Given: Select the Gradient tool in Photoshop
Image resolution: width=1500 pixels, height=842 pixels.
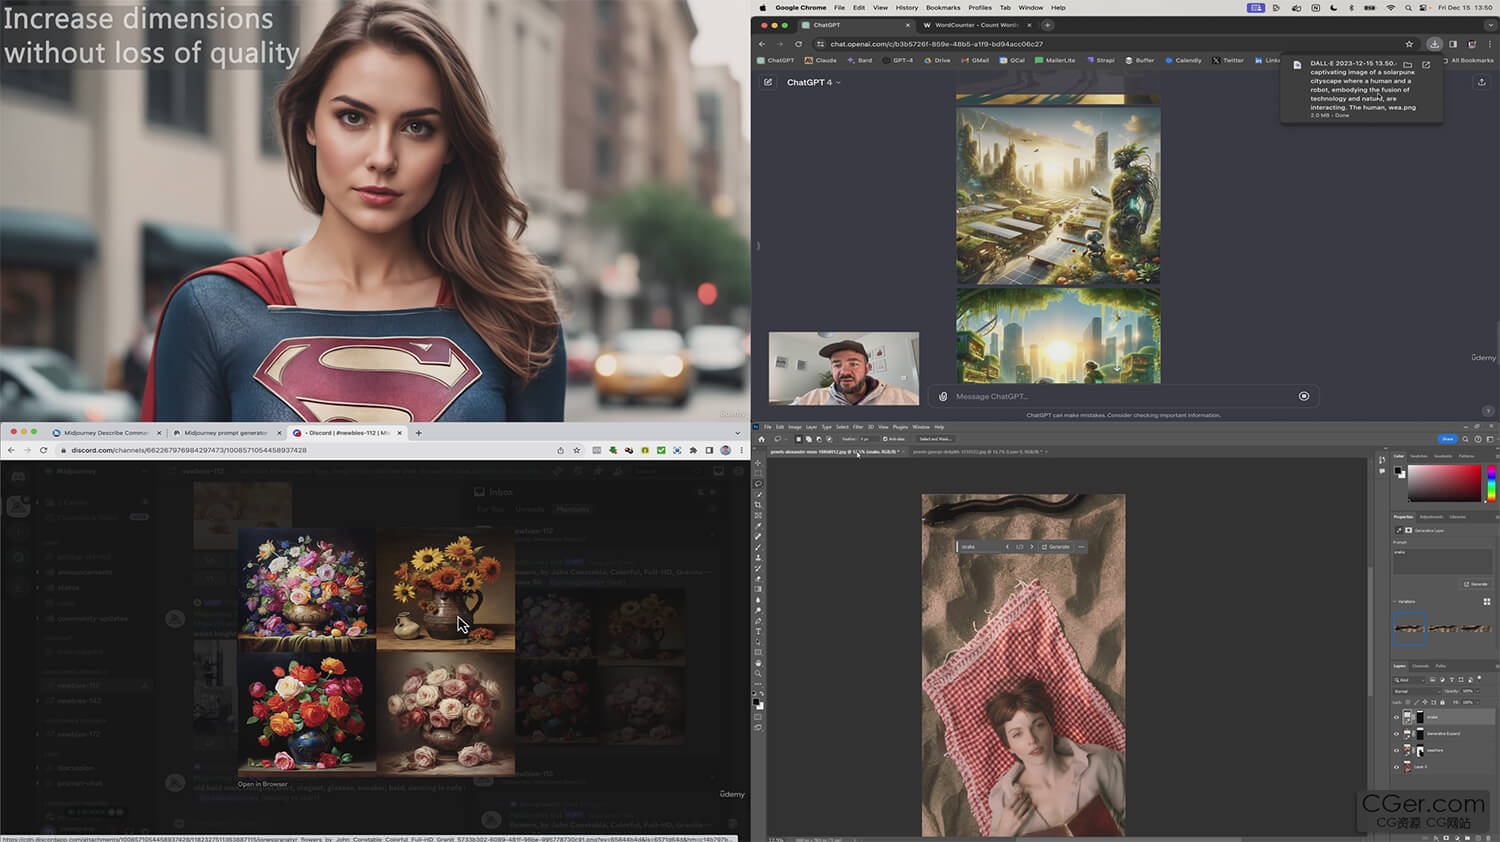Looking at the screenshot, I should [758, 589].
